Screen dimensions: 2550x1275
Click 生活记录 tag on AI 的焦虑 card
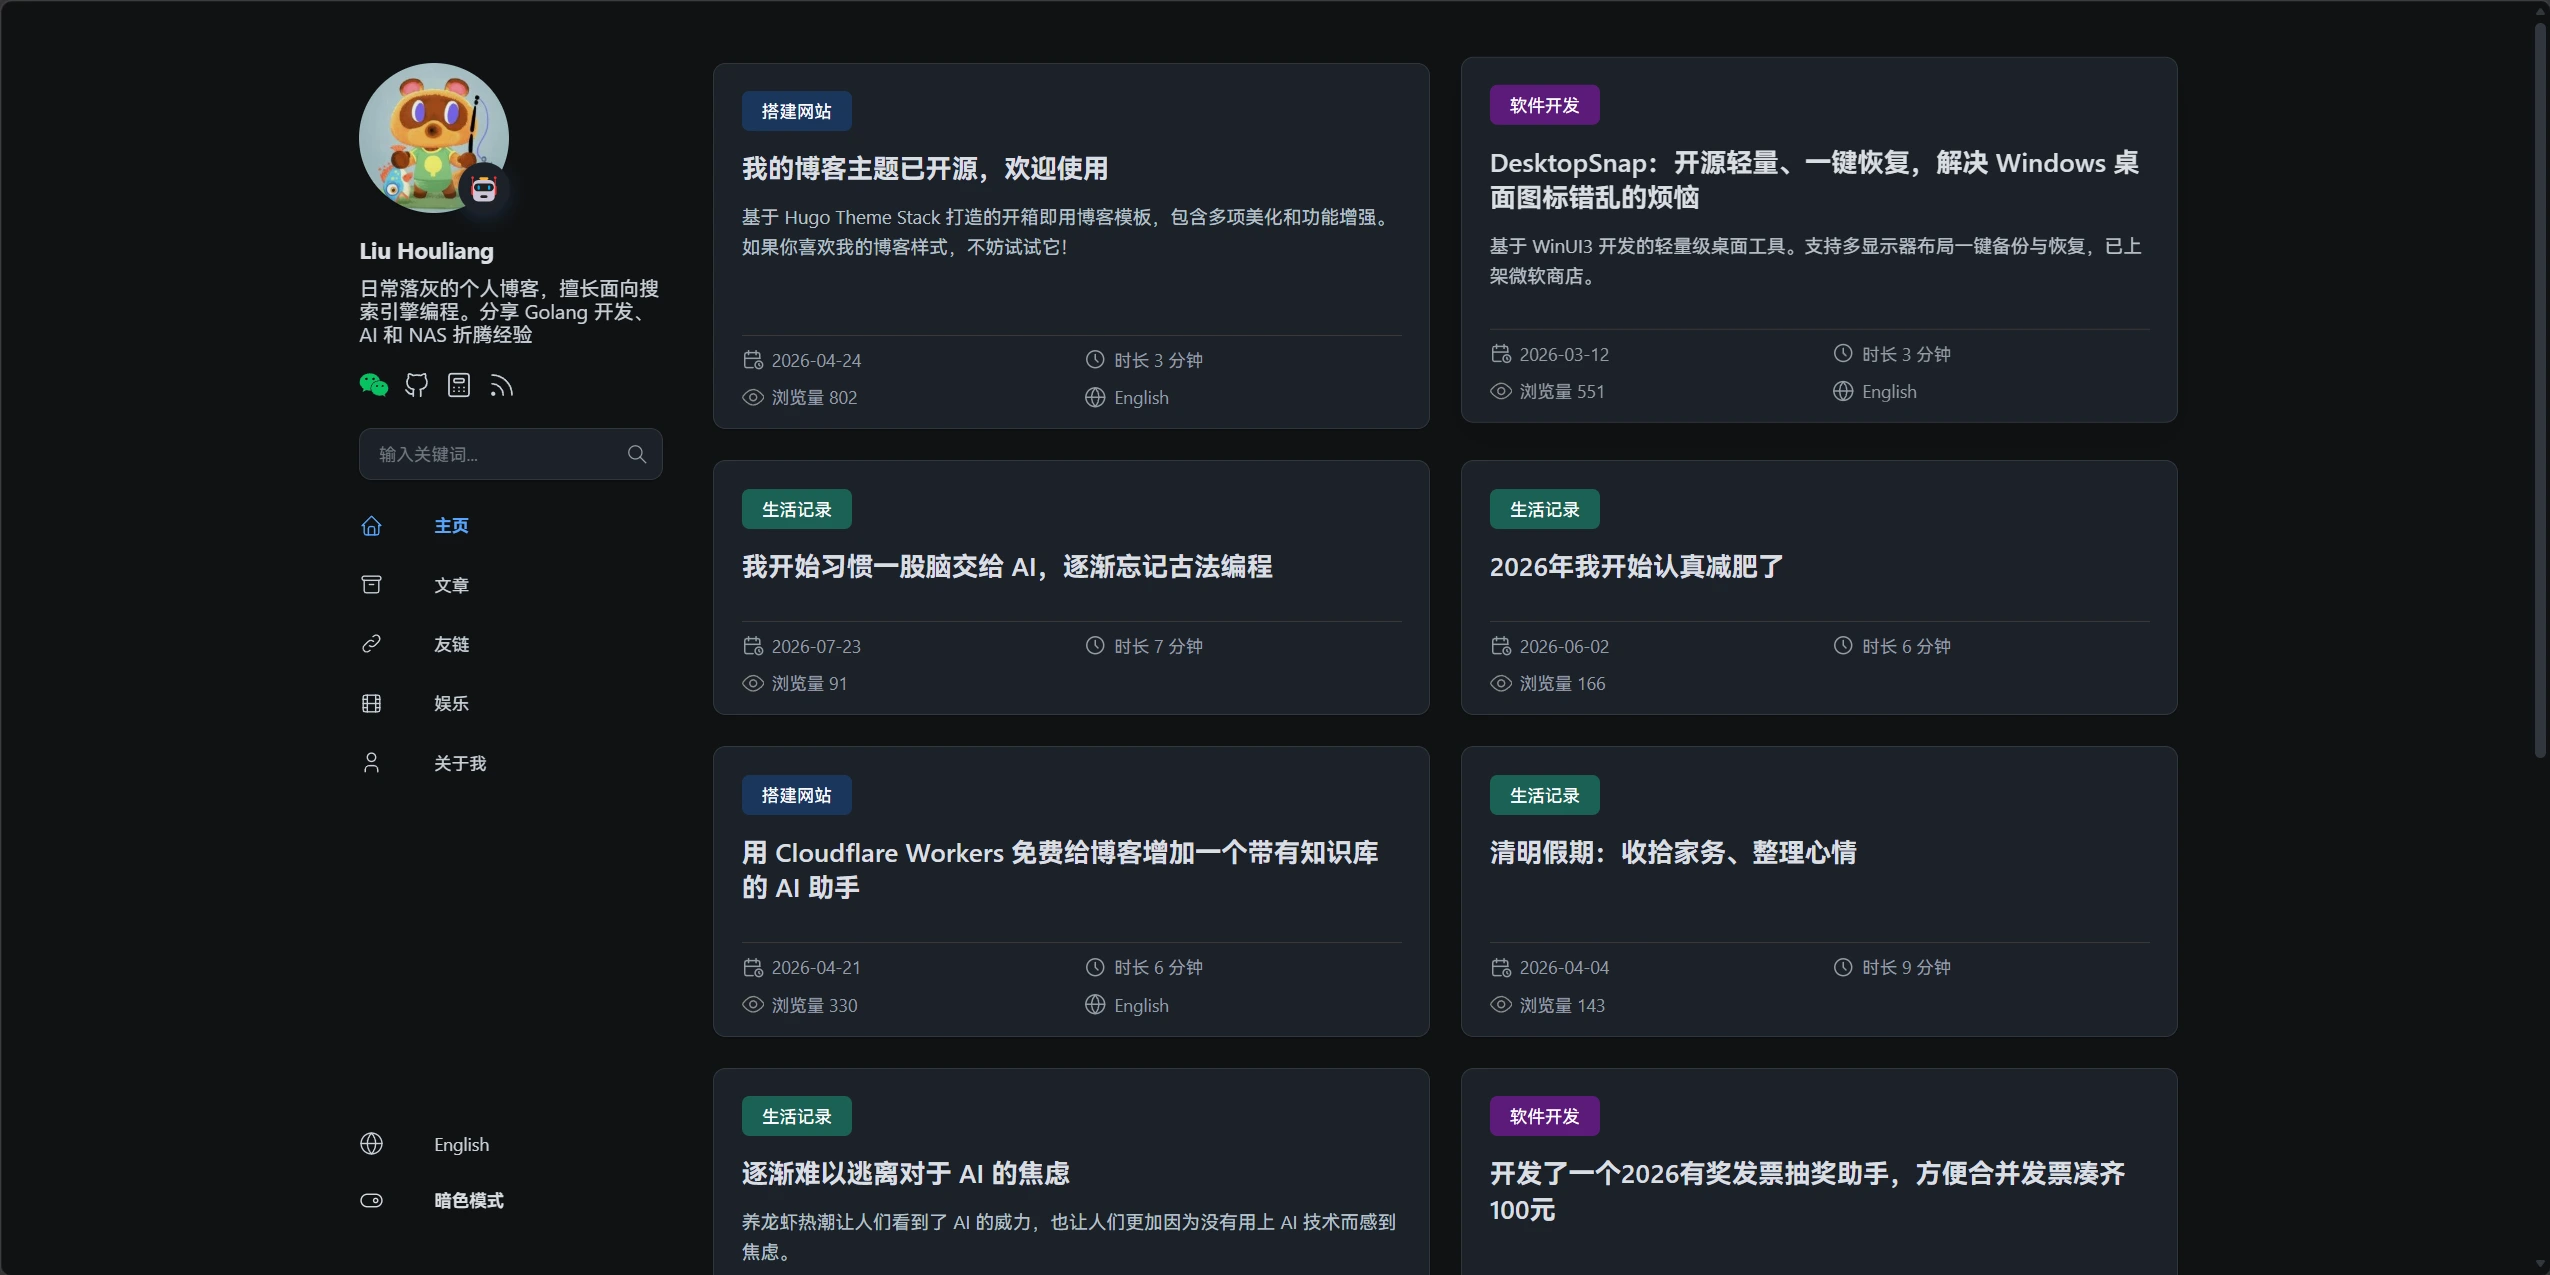(797, 1116)
